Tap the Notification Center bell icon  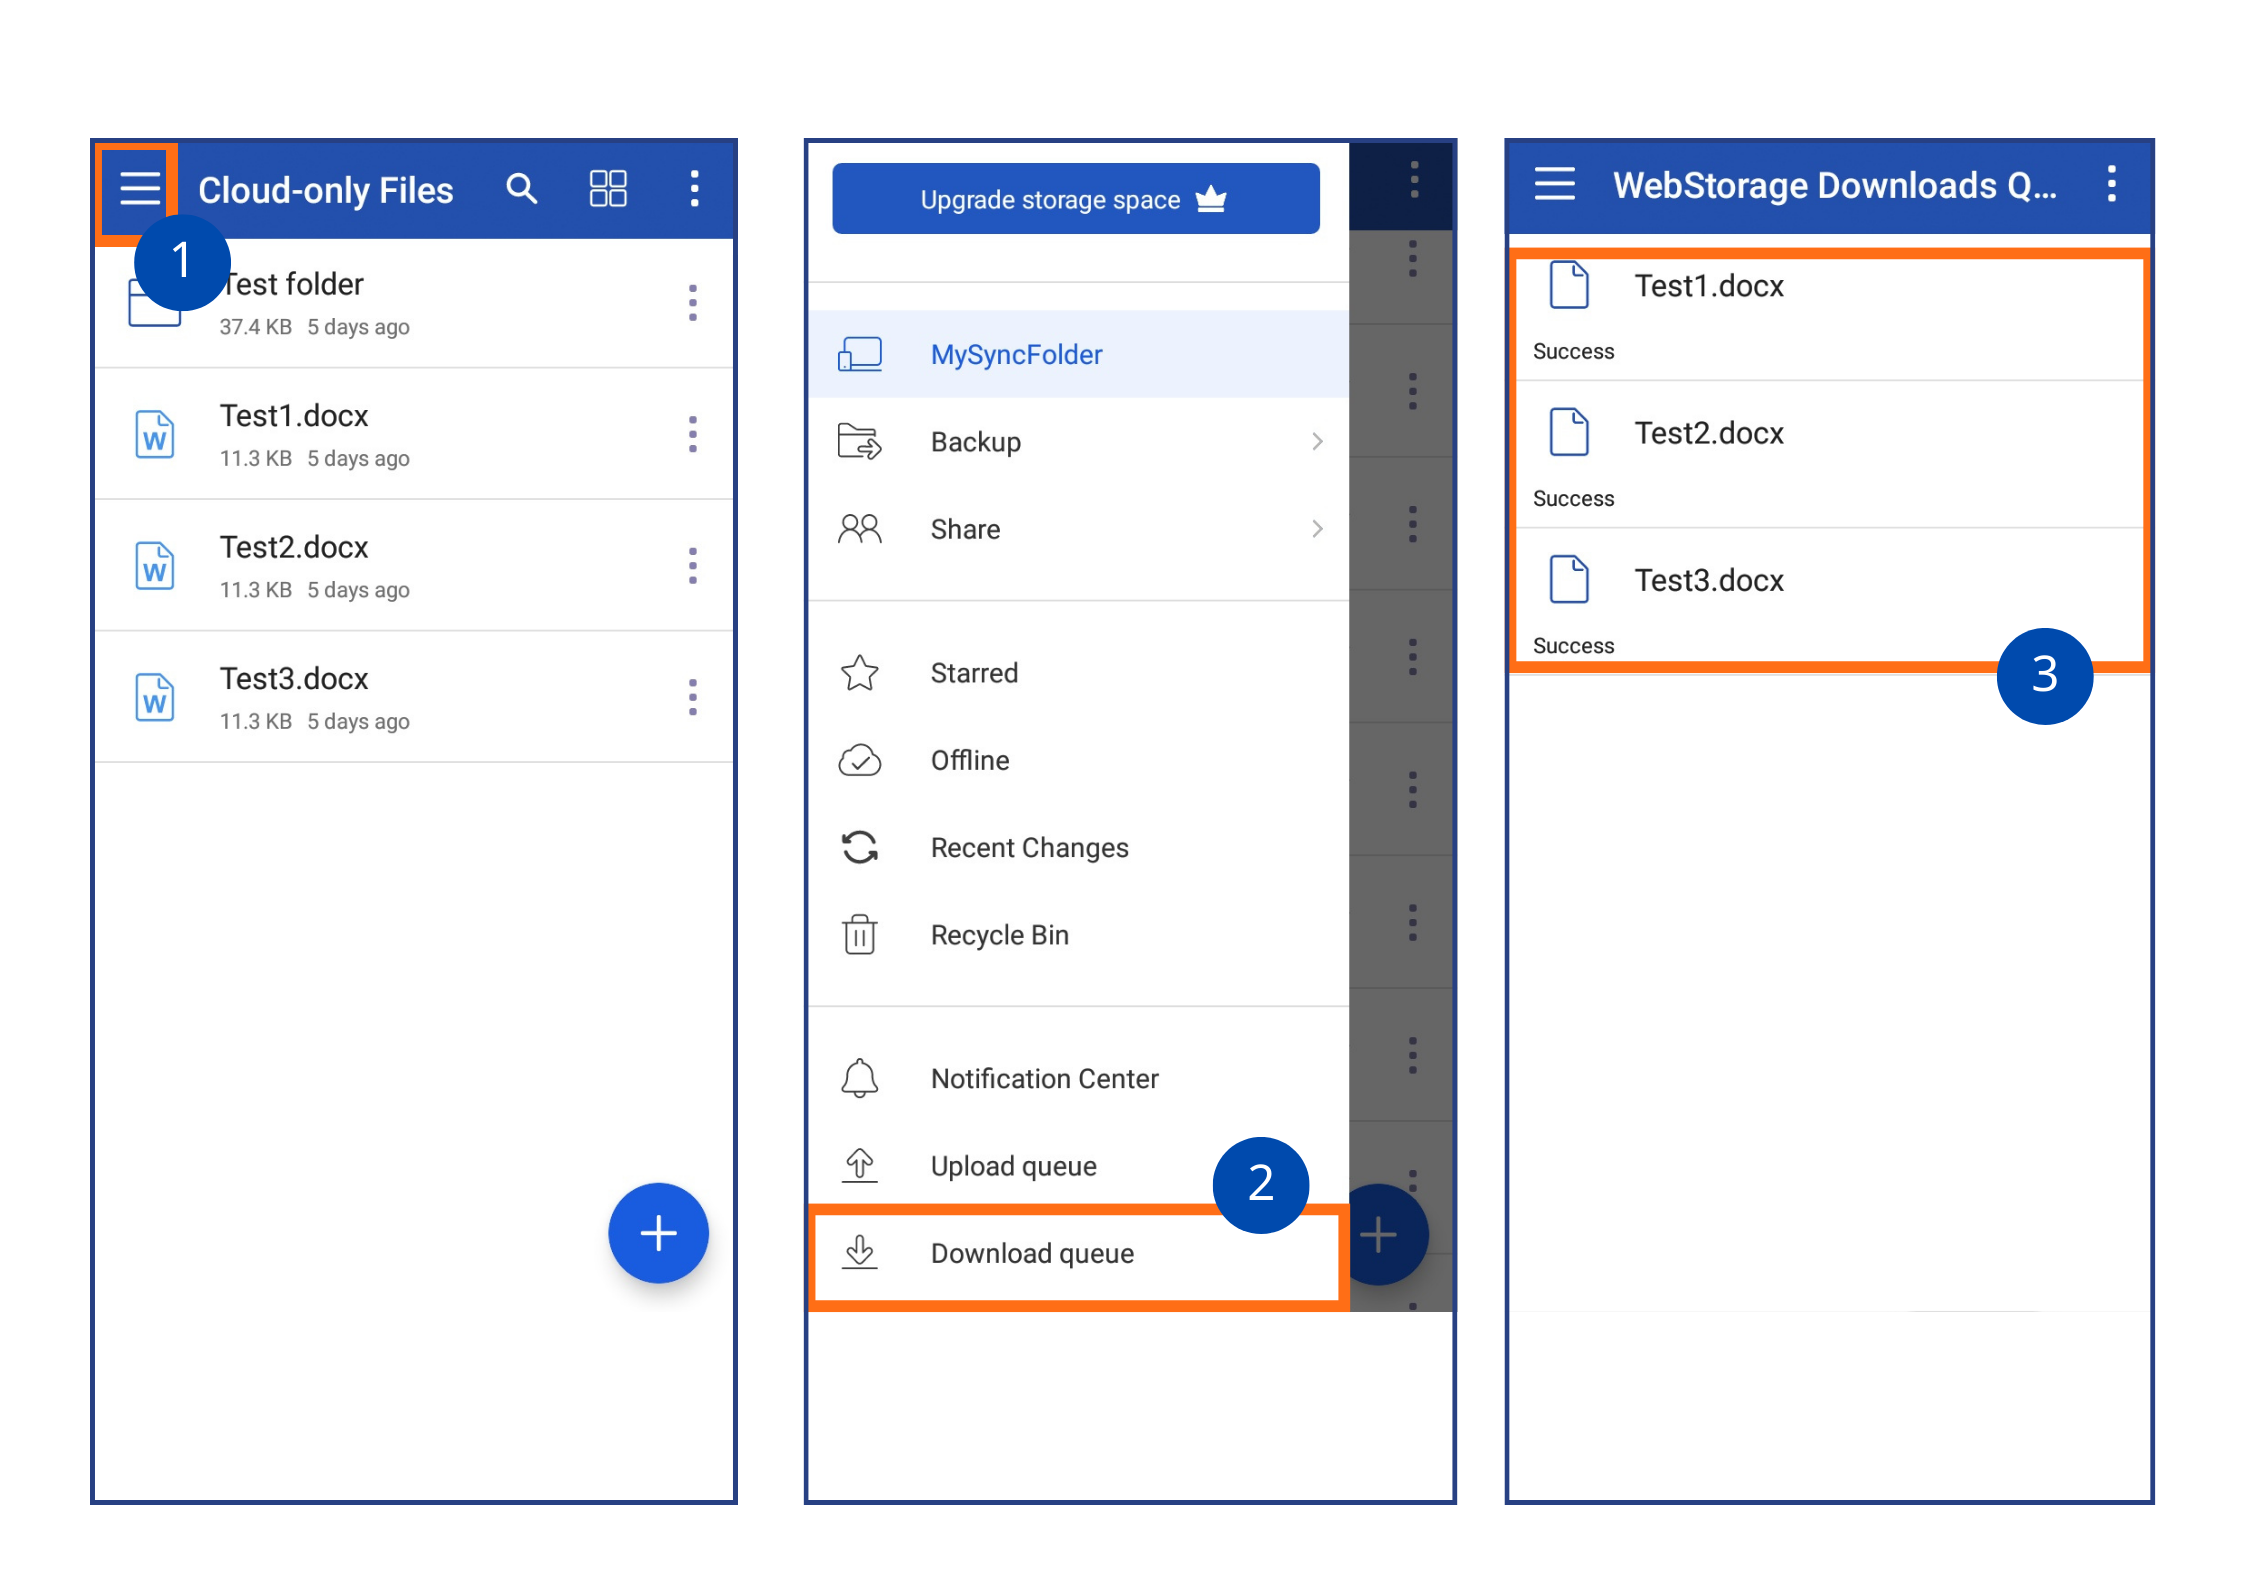(x=860, y=1078)
